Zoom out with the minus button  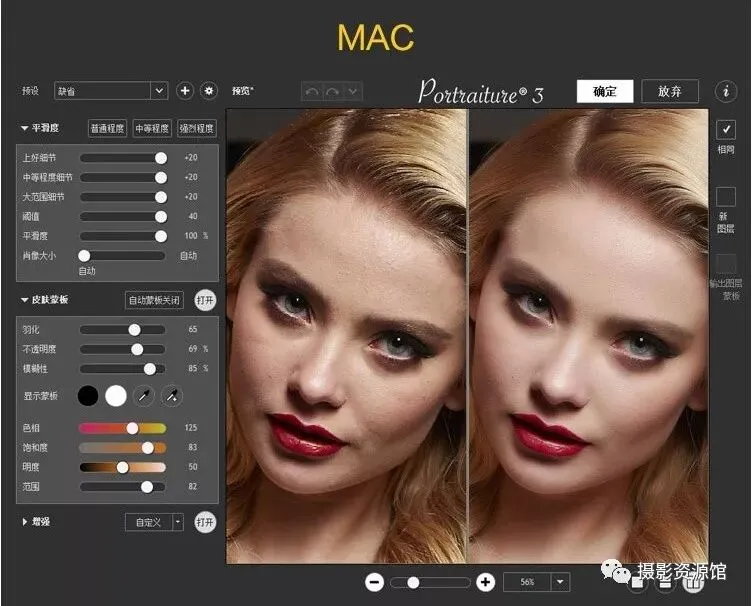click(x=374, y=582)
